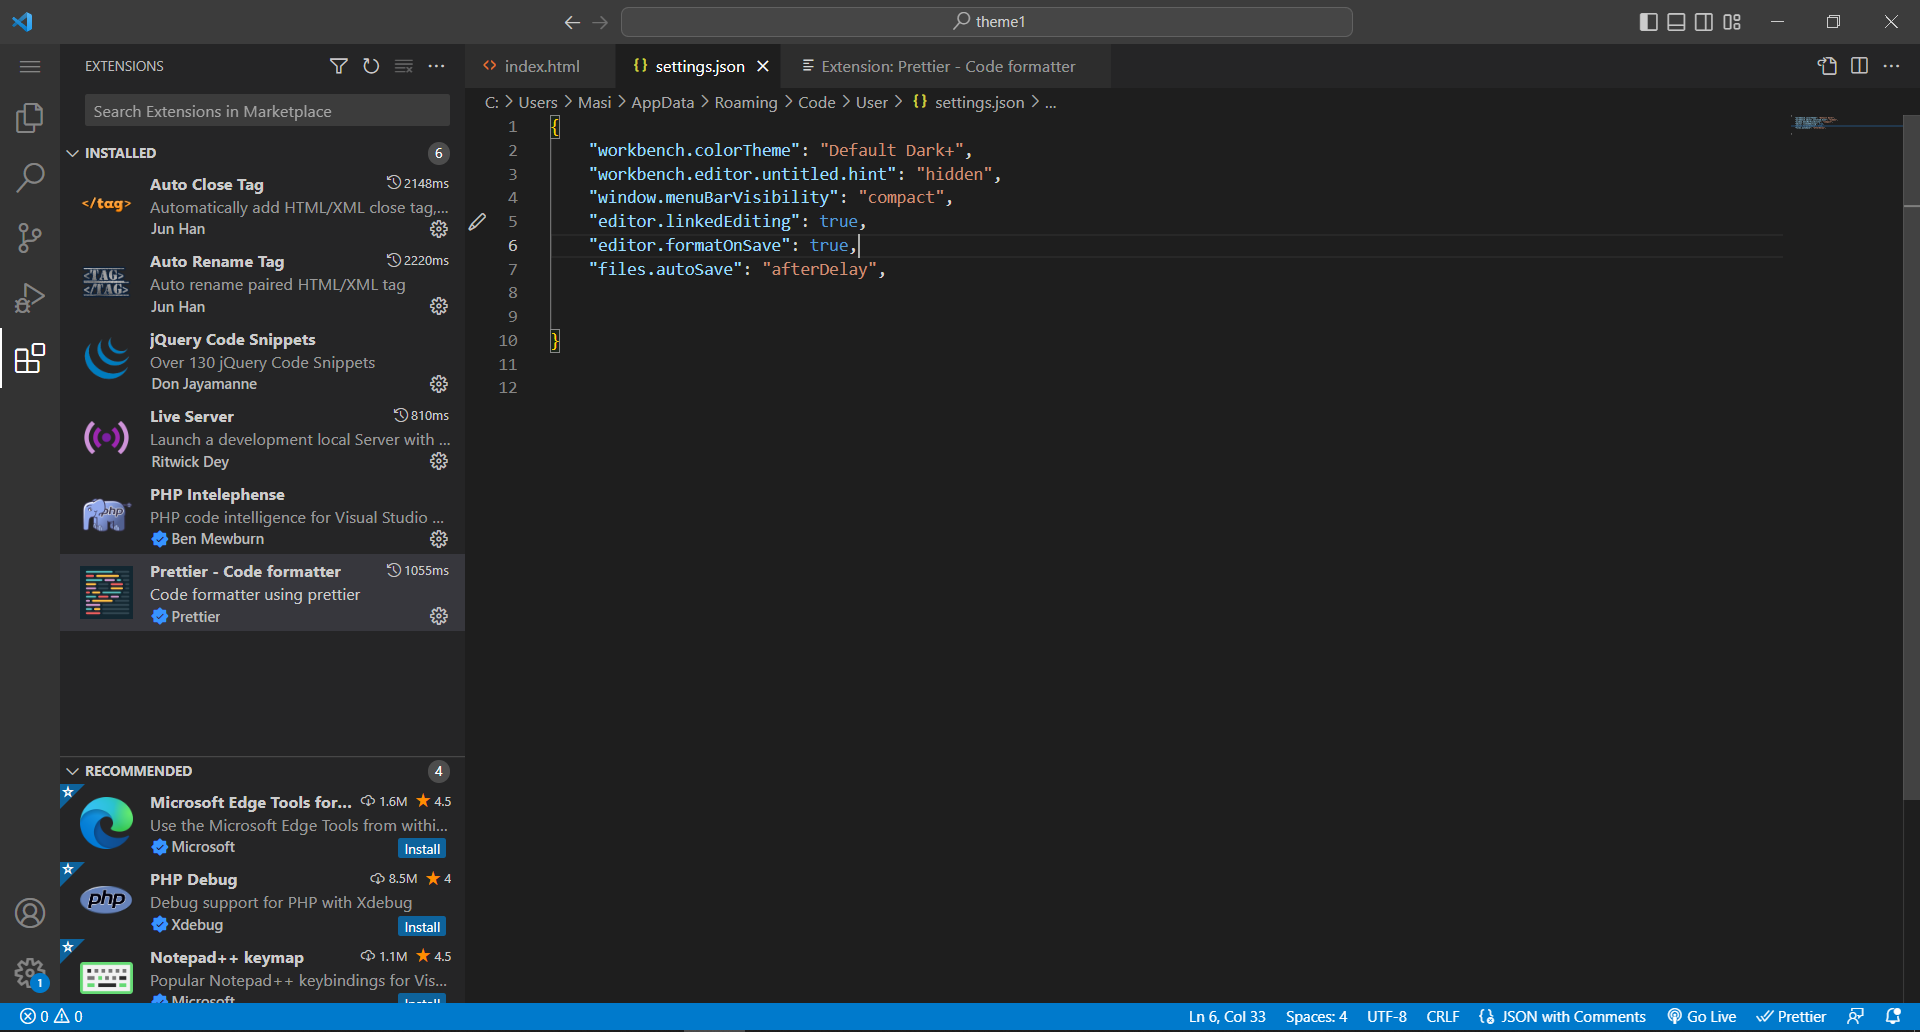Open Extensions view more actions menu
Image resolution: width=1920 pixels, height=1032 pixels.
pos(436,66)
